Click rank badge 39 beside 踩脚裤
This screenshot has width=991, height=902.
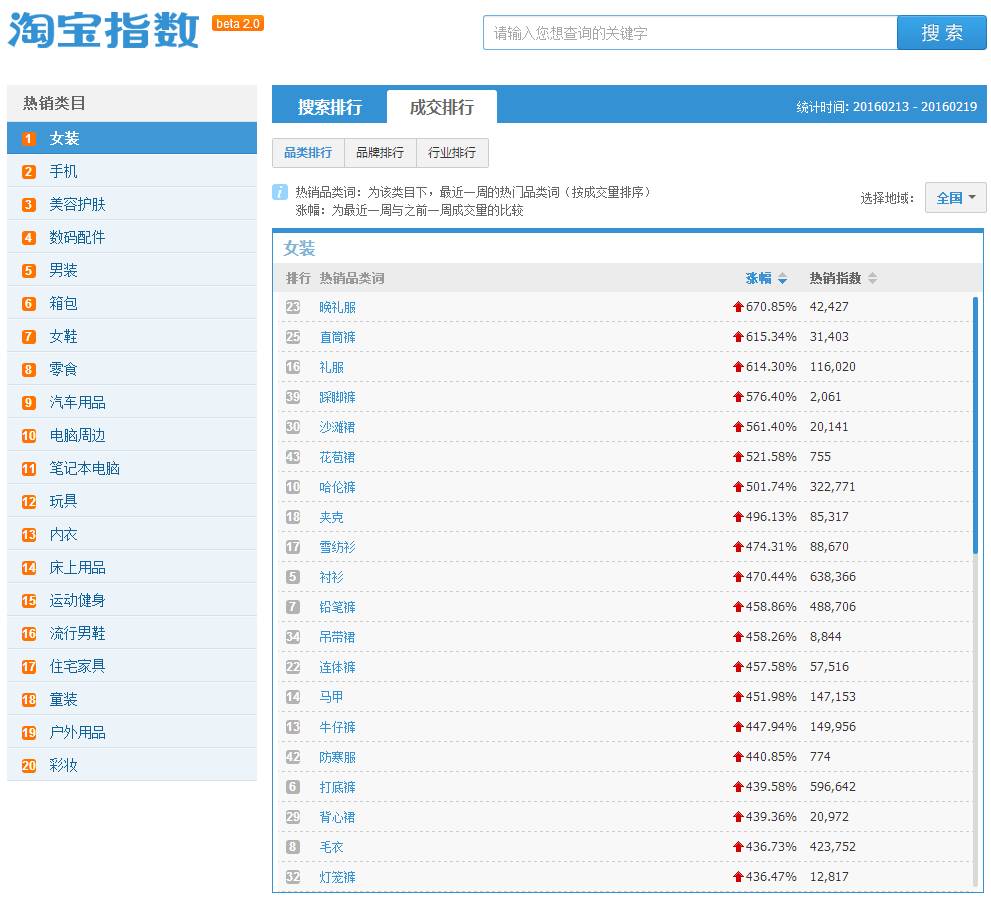(293, 397)
